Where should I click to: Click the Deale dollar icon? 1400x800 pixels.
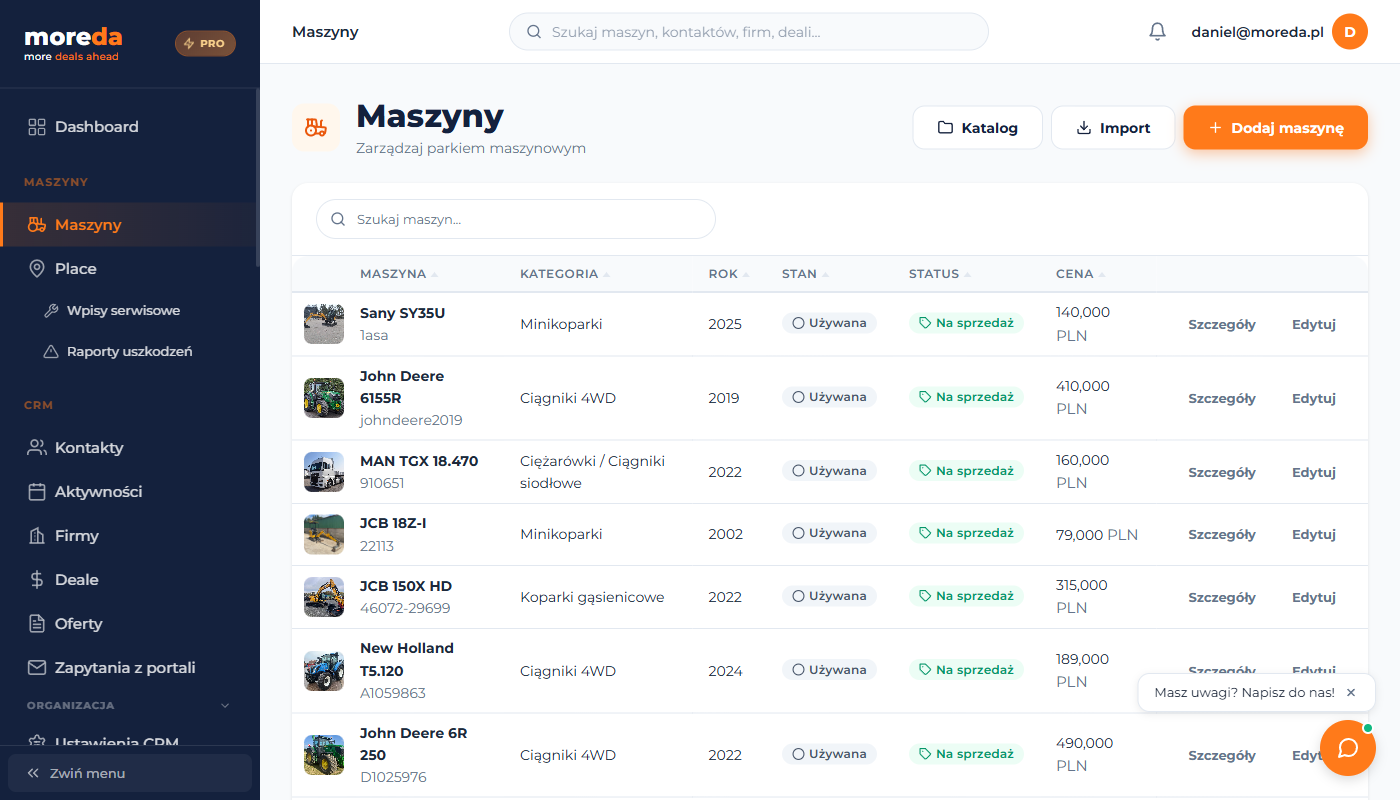pos(37,580)
